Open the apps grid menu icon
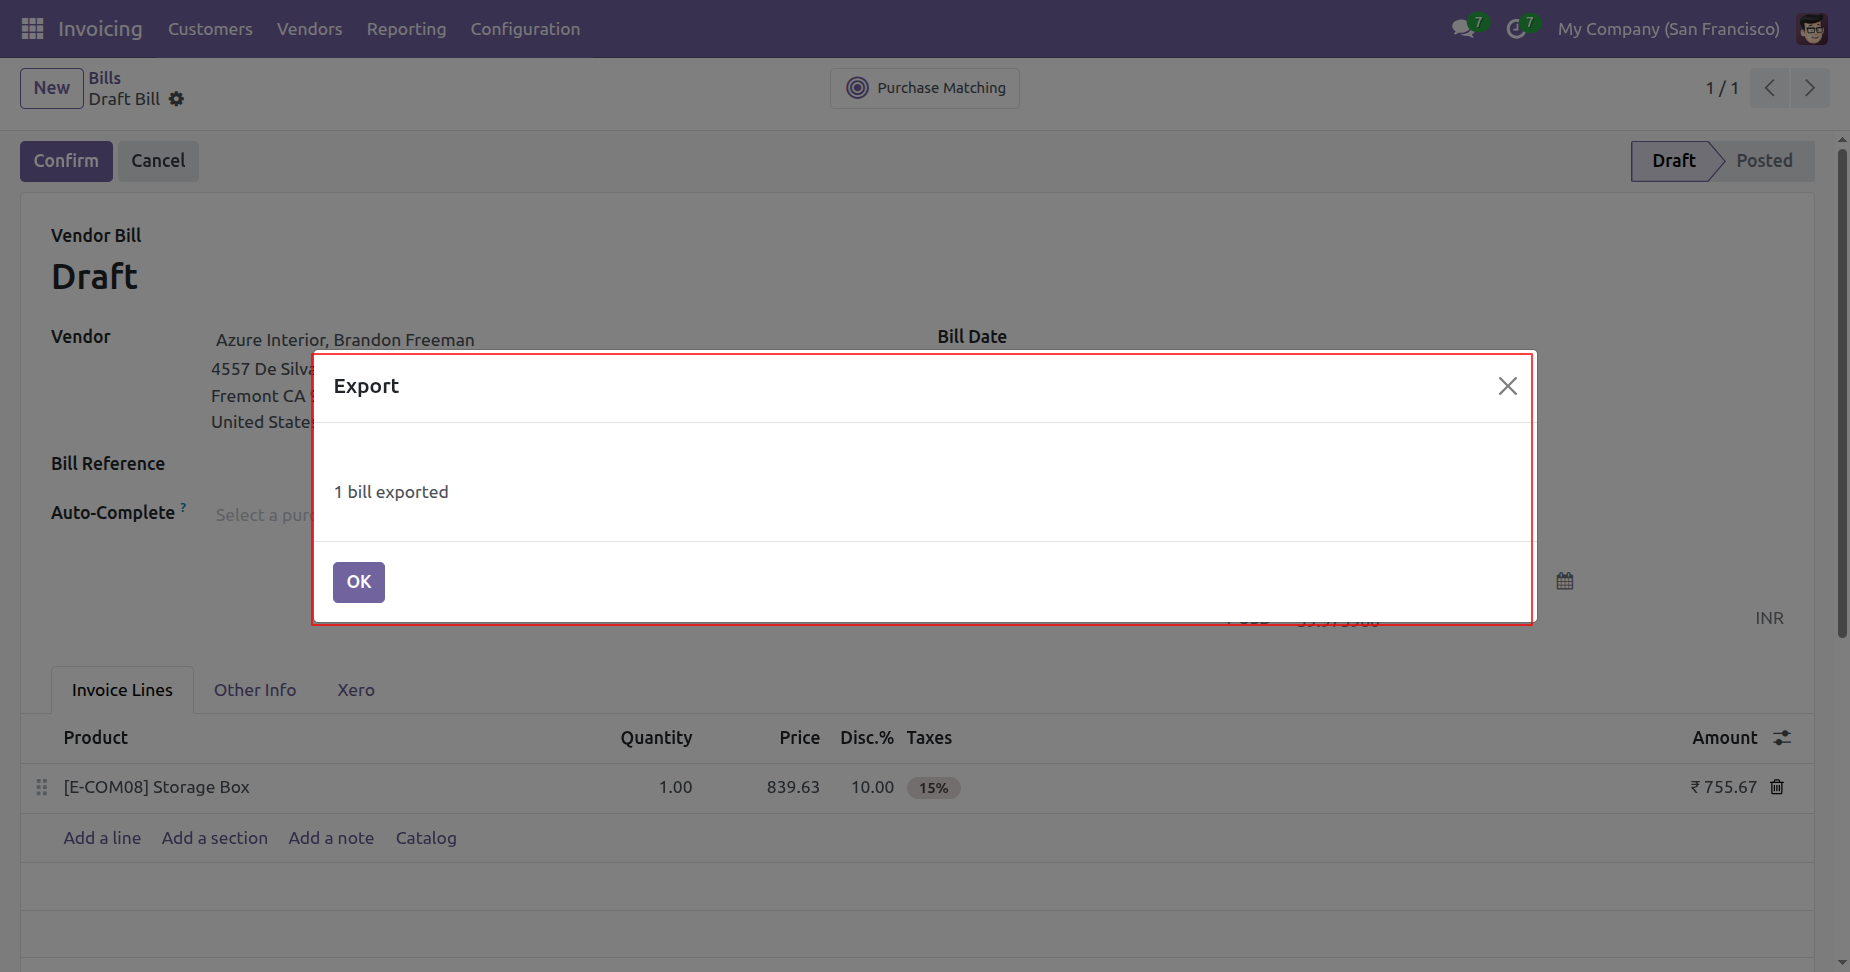This screenshot has width=1850, height=972. (32, 29)
